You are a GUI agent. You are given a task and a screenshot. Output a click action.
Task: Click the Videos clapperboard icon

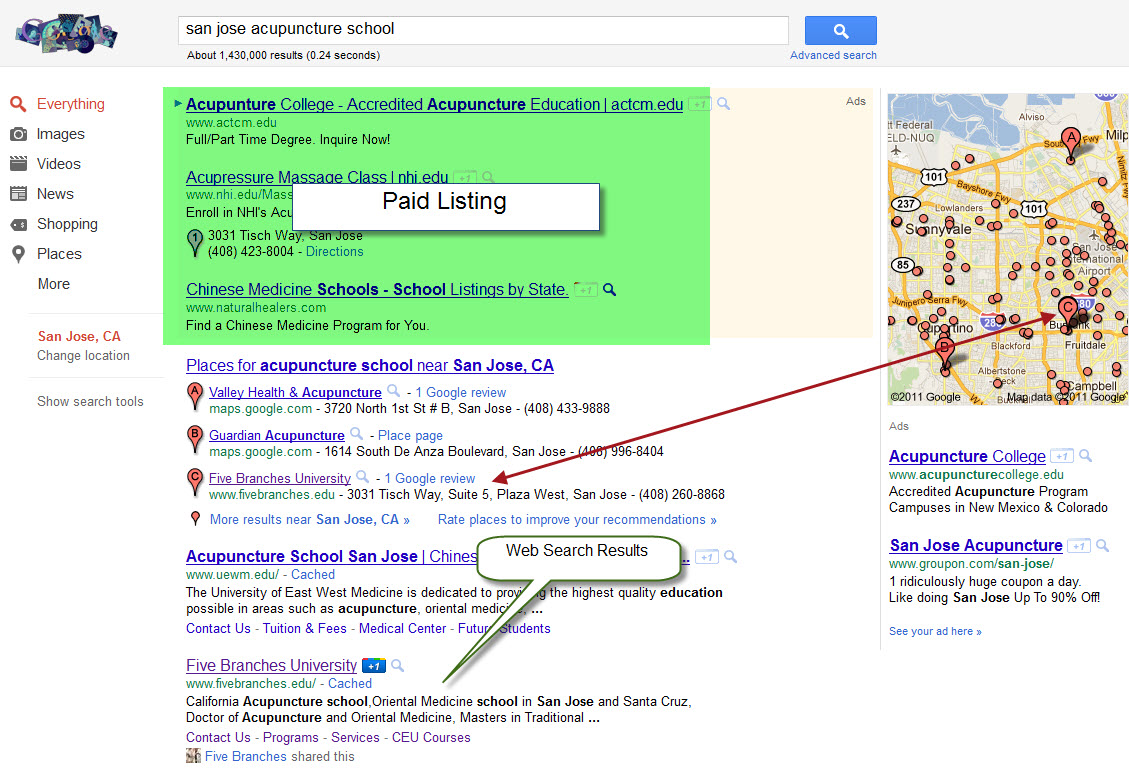click(18, 164)
